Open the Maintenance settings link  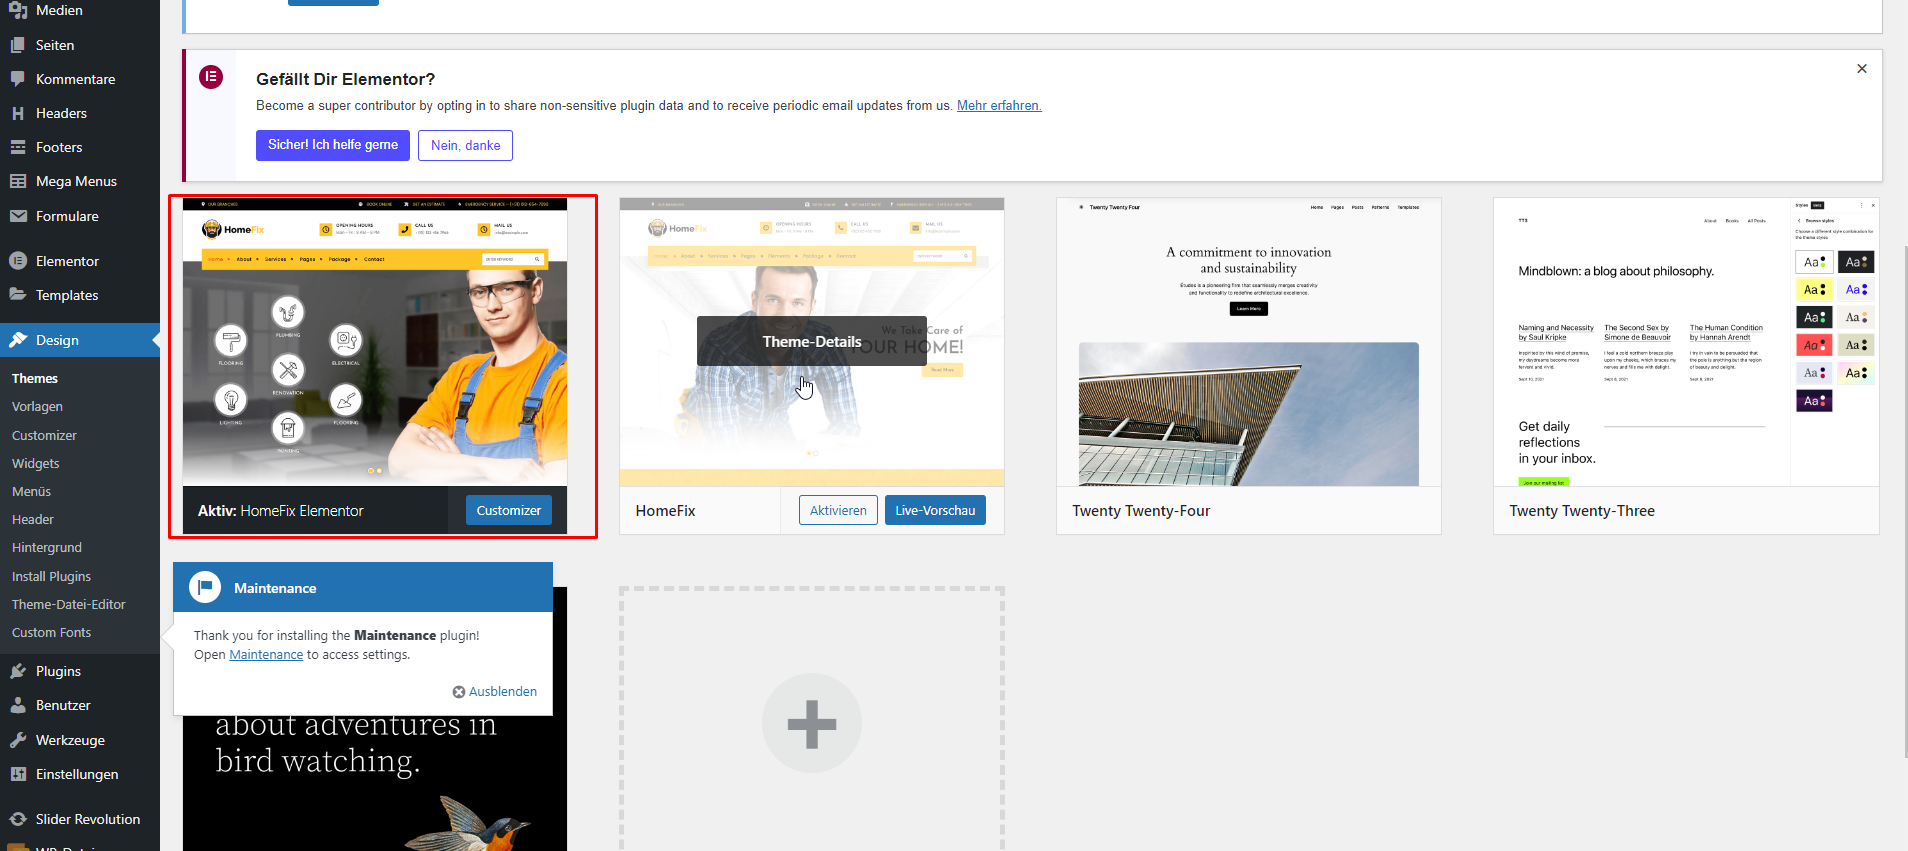266,654
